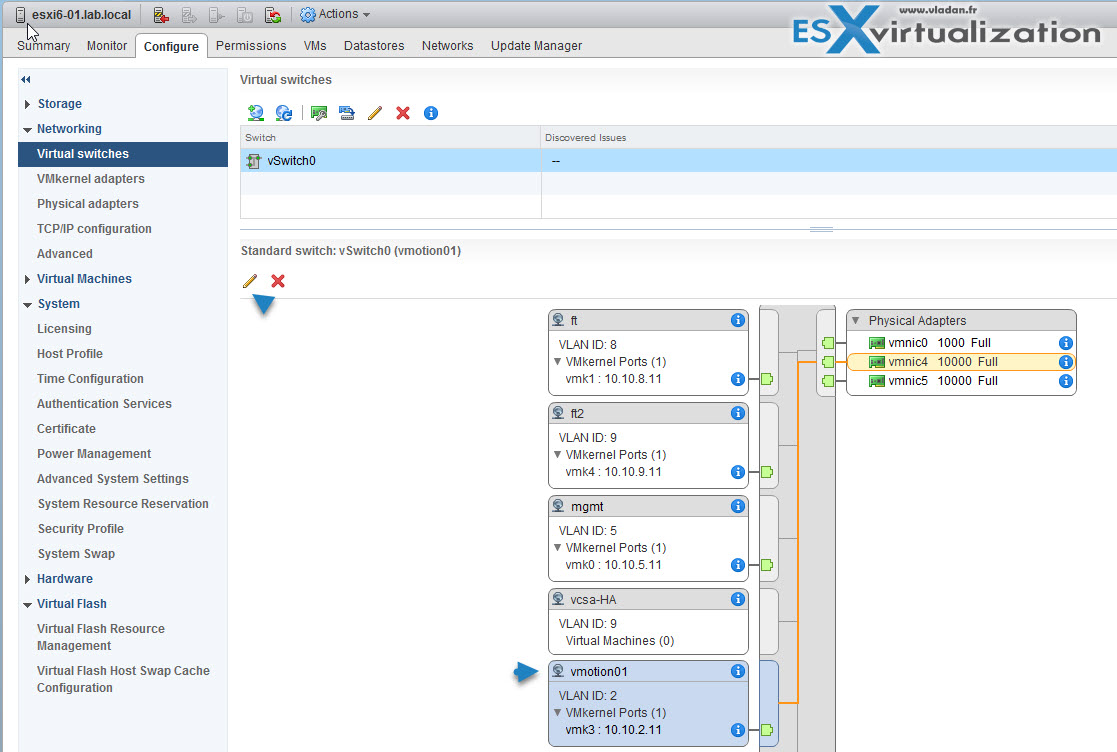The width and height of the screenshot is (1117, 752).
Task: Open info for the vmotion01 port group header
Action: click(738, 671)
